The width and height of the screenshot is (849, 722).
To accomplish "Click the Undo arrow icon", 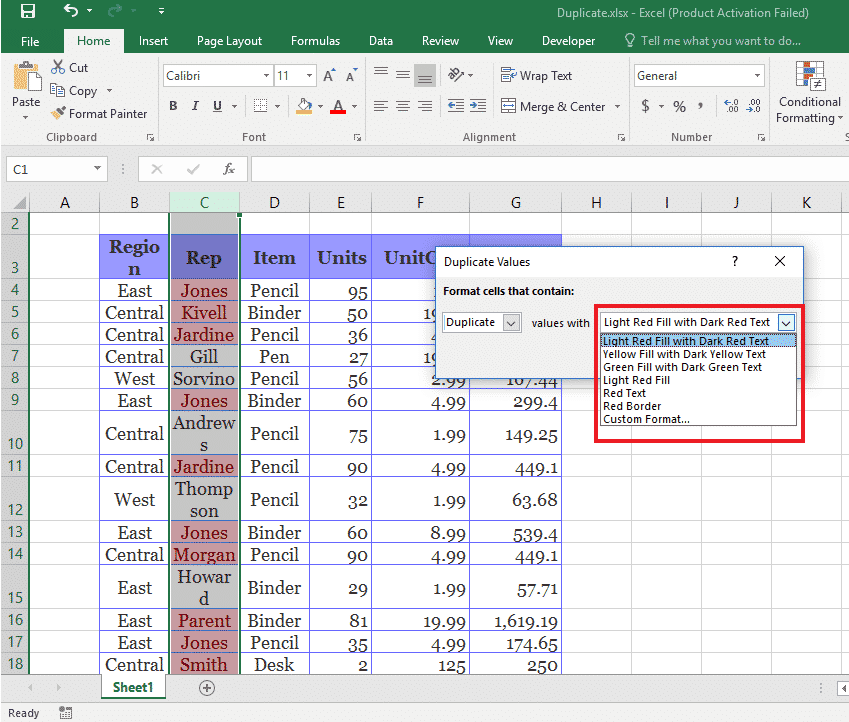I will pos(71,12).
